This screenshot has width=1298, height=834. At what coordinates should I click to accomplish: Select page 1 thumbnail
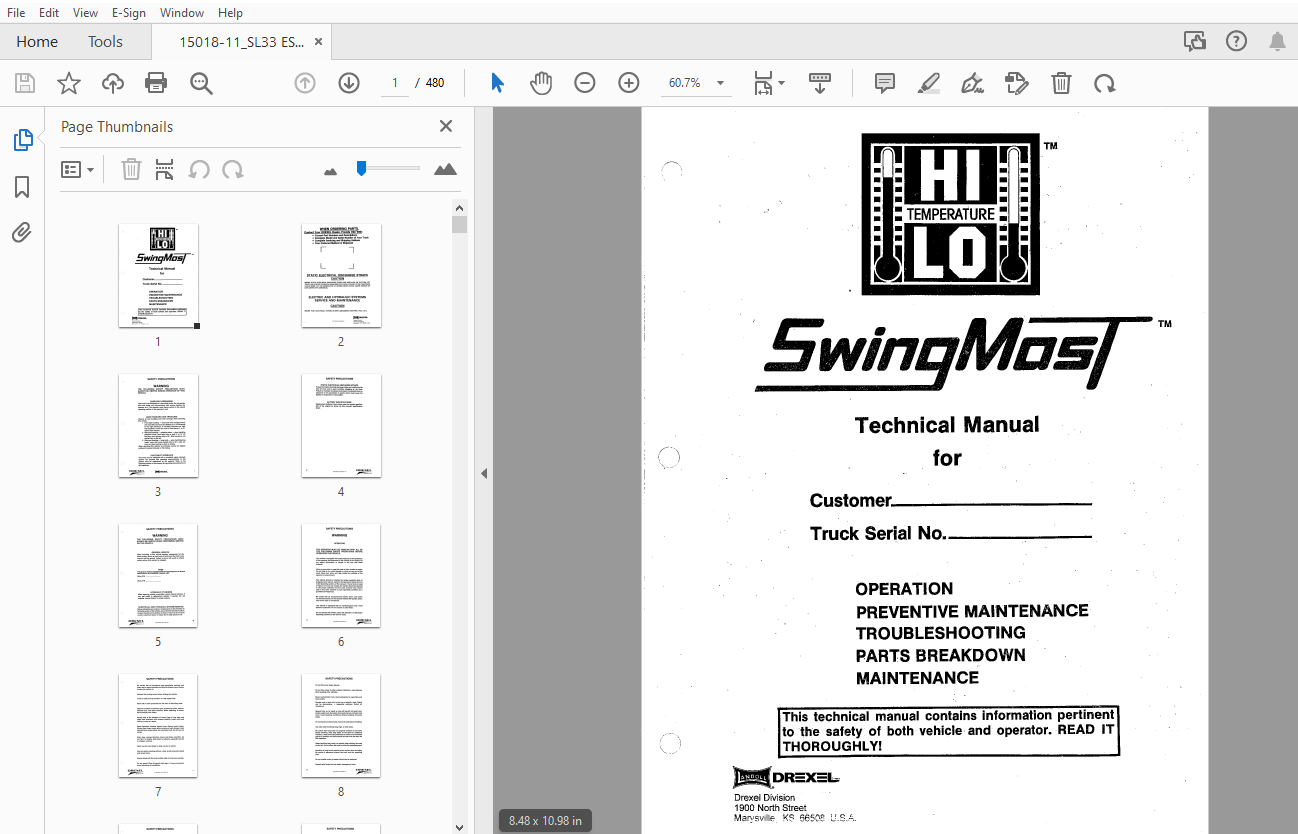pos(158,275)
